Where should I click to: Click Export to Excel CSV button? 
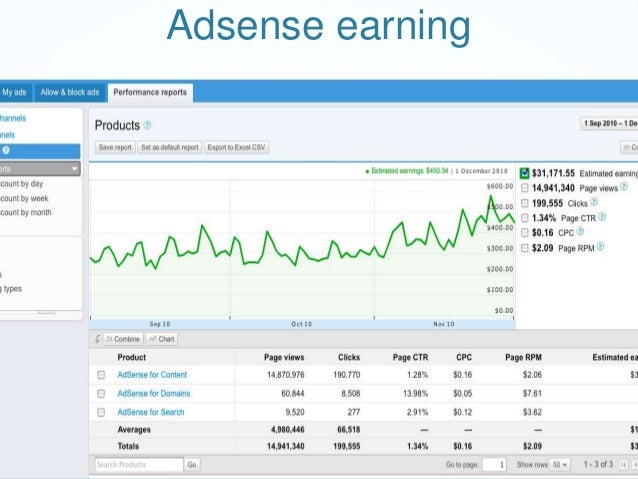pyautogui.click(x=236, y=147)
